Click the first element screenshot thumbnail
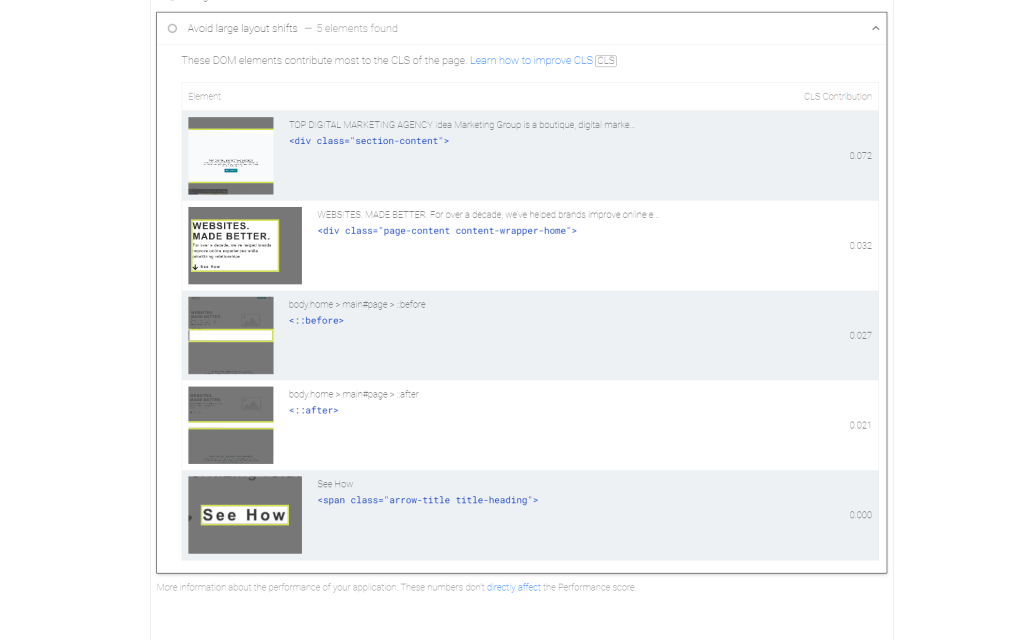1024x640 pixels. [x=230, y=155]
